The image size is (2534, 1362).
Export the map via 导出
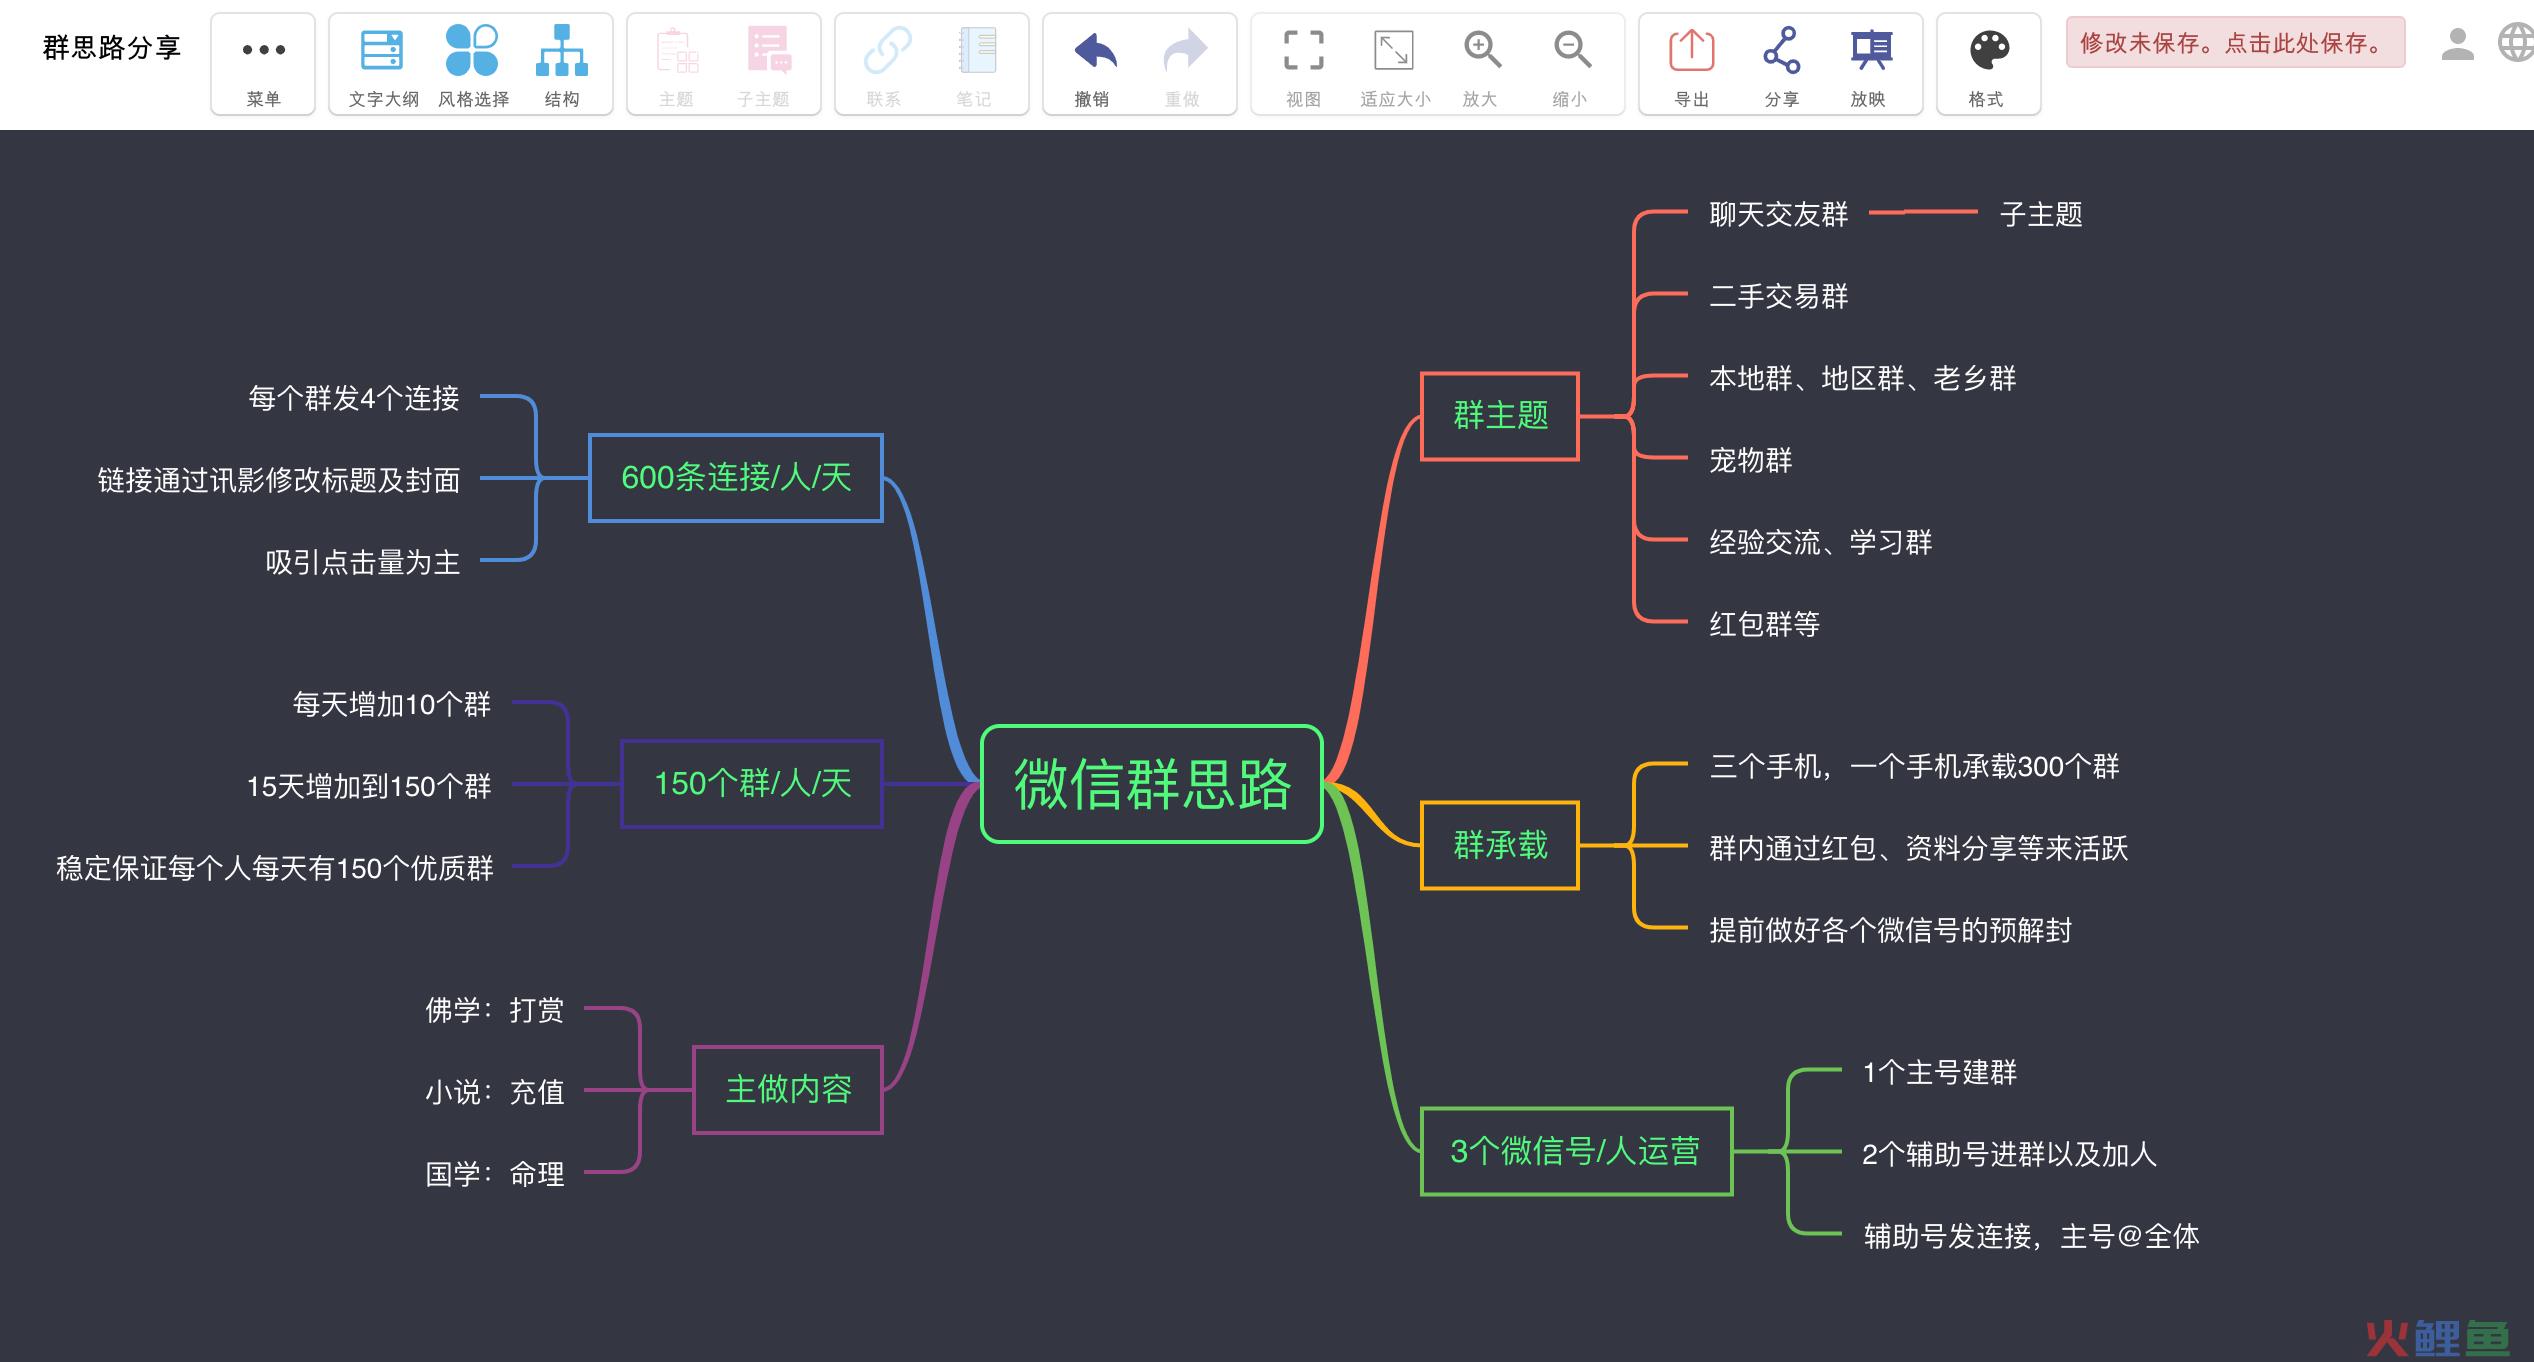[x=1692, y=64]
